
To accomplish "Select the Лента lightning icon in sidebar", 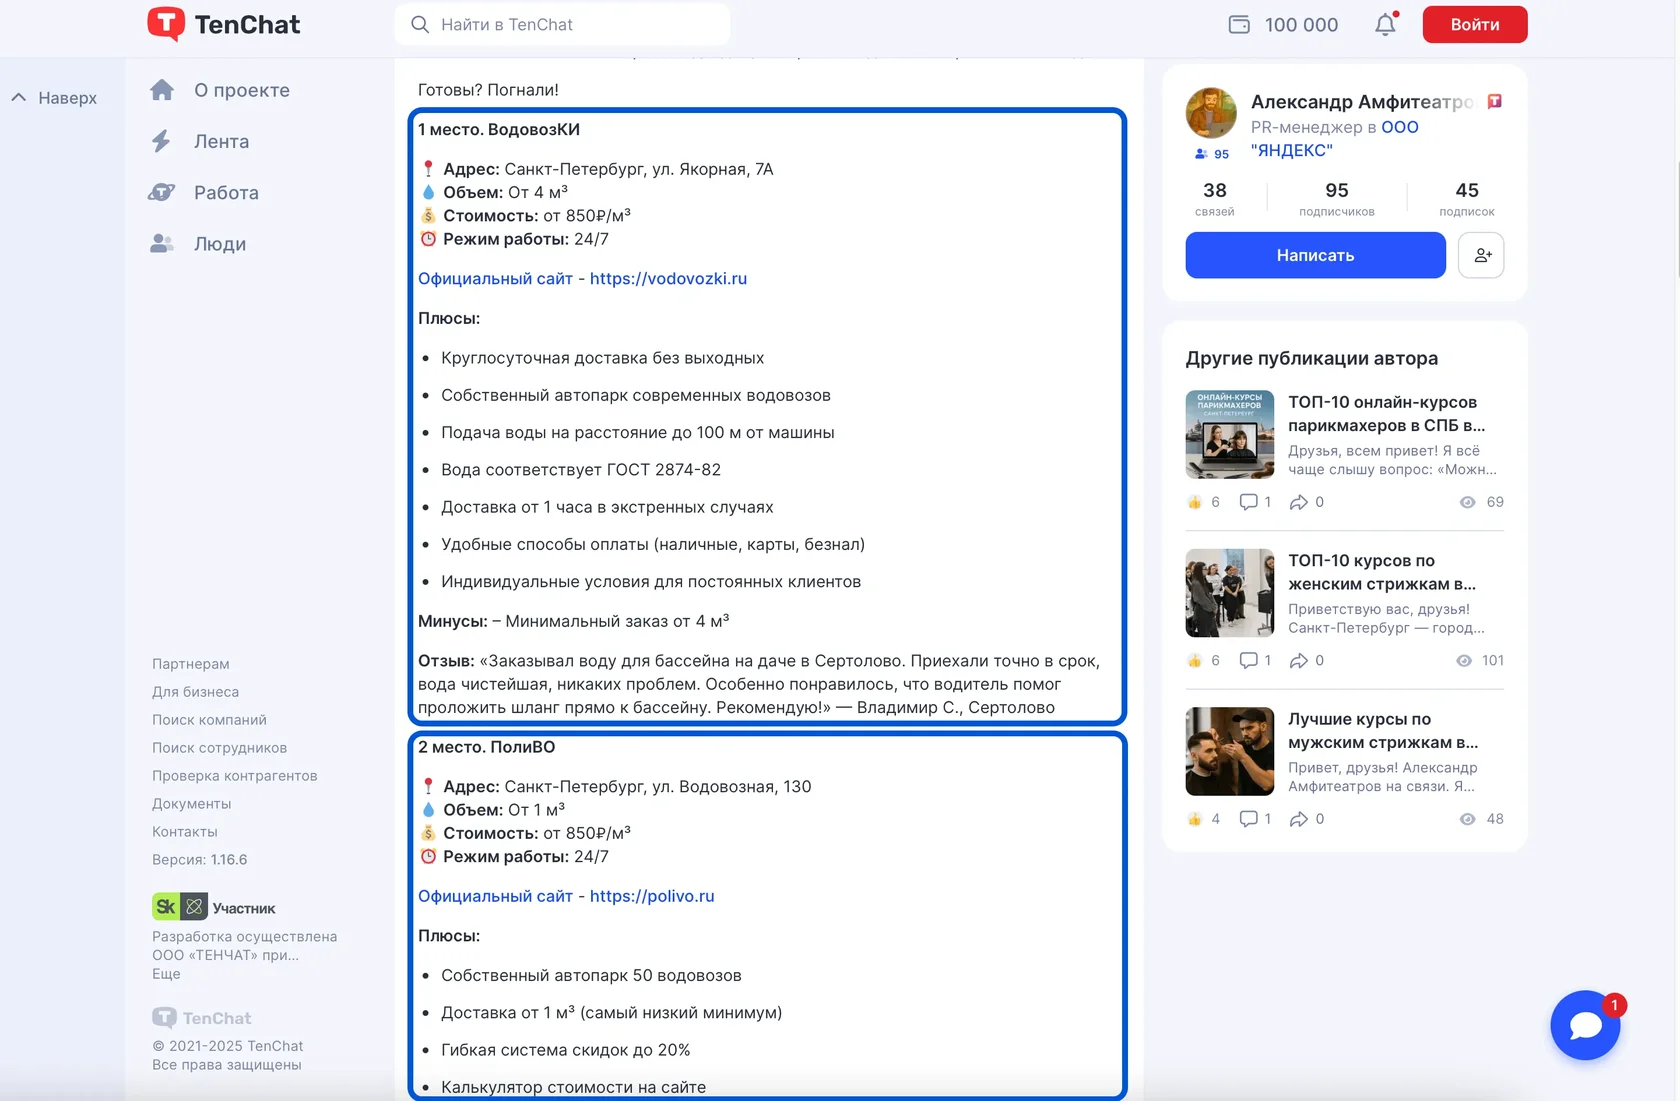I will click(x=162, y=141).
